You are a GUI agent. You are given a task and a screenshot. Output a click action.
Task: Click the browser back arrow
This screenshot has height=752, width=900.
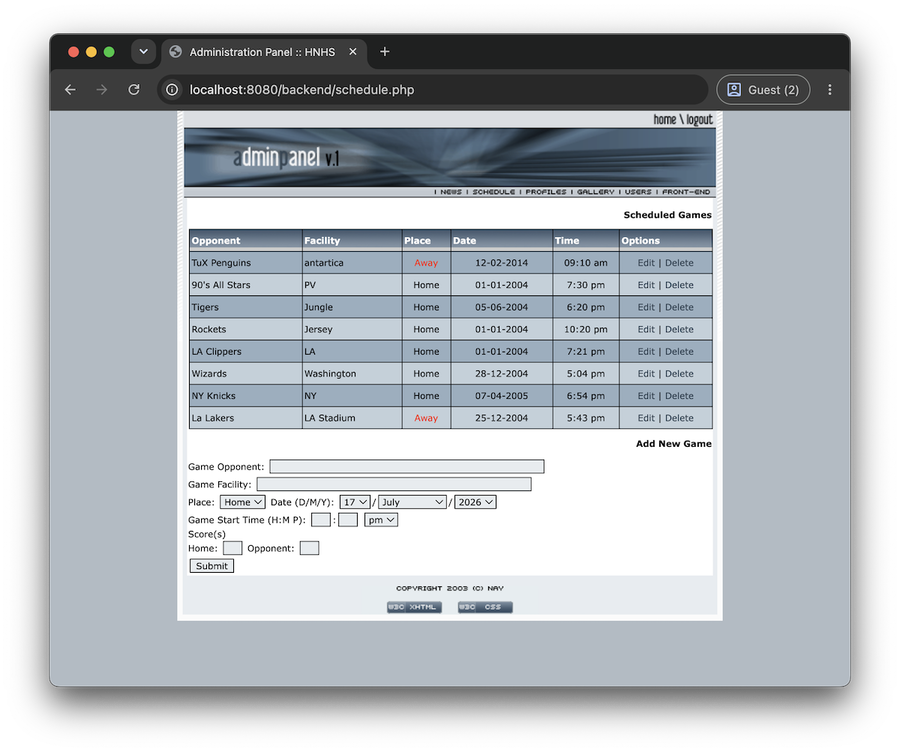coord(70,90)
